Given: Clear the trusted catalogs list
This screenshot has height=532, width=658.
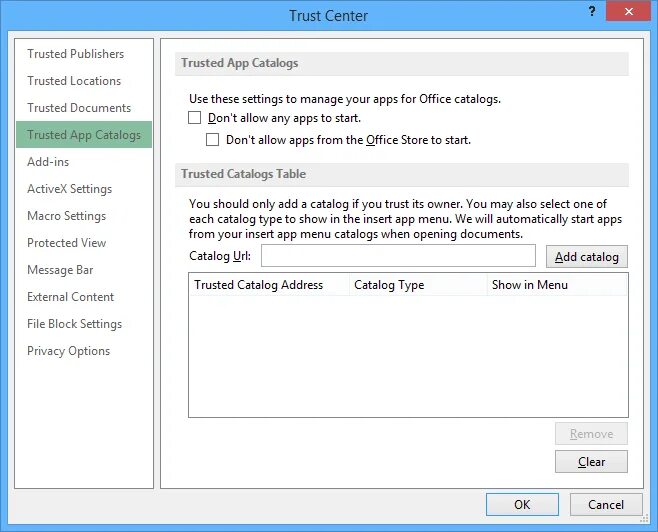Looking at the screenshot, I should (x=591, y=462).
